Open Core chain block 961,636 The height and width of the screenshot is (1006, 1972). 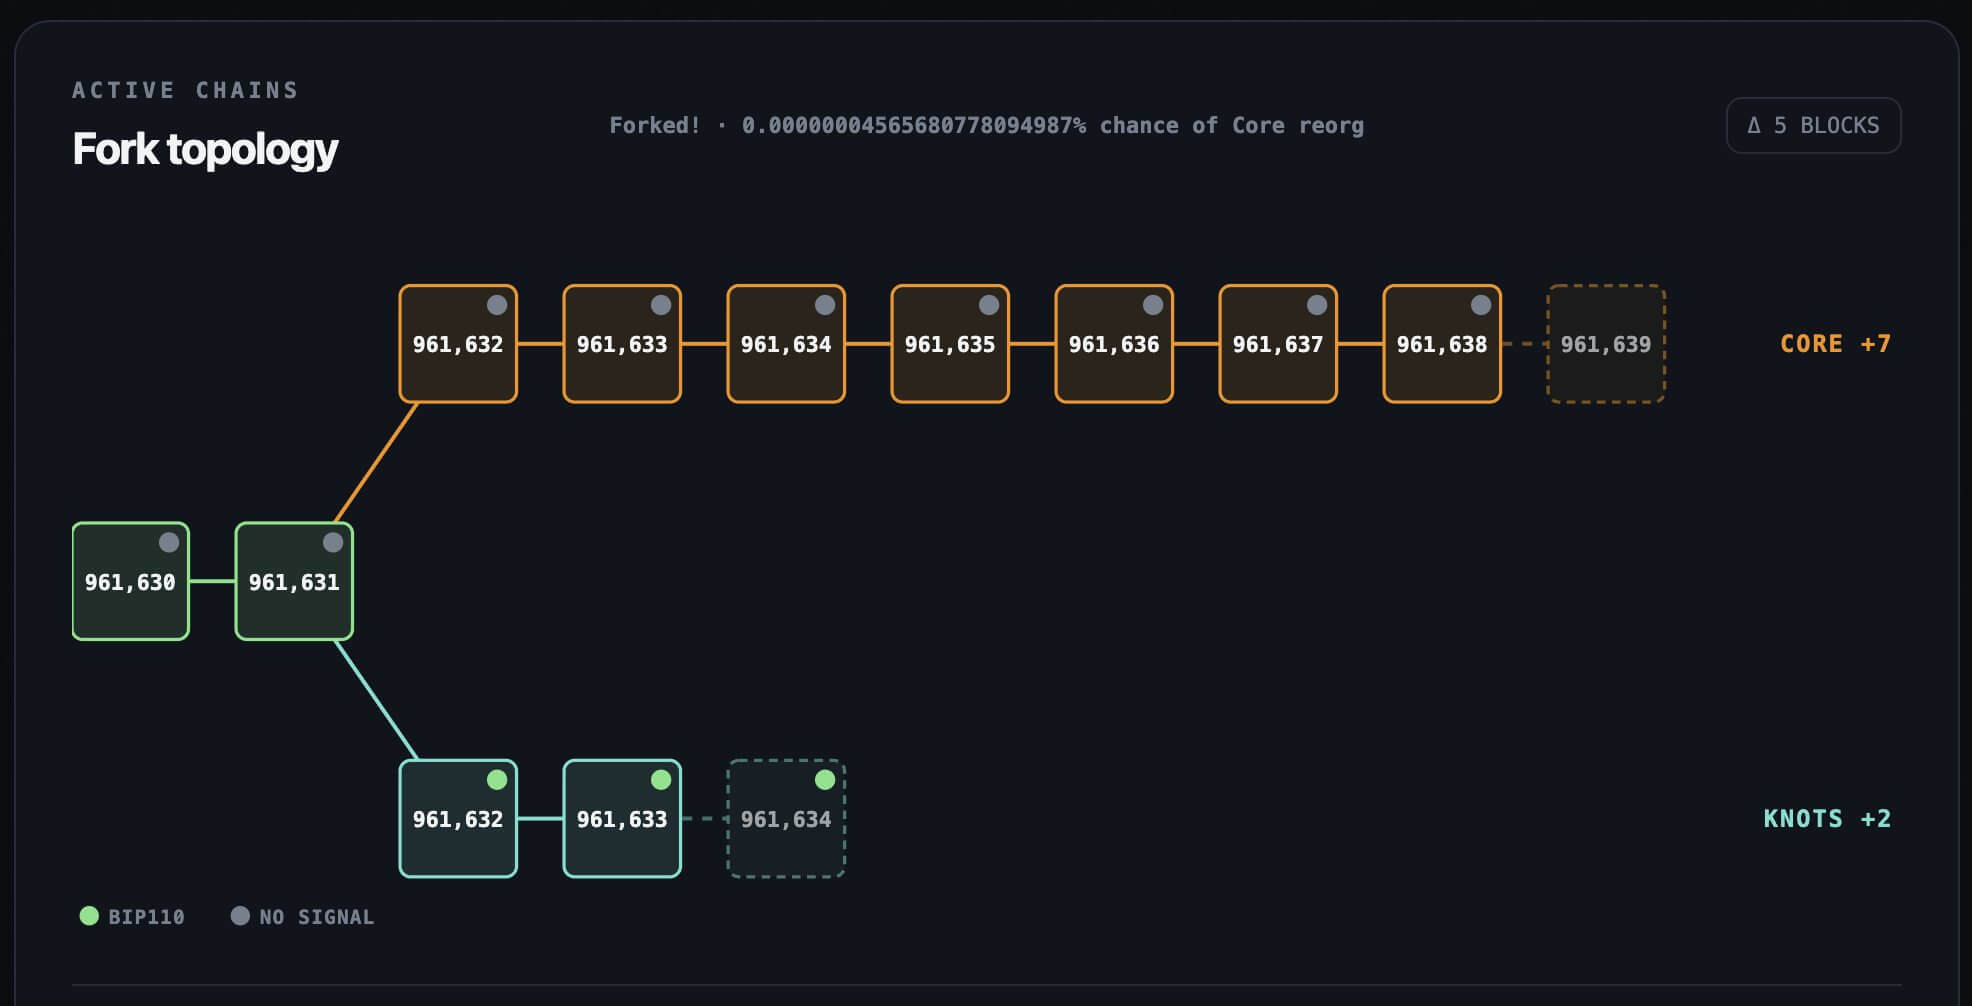point(1114,344)
